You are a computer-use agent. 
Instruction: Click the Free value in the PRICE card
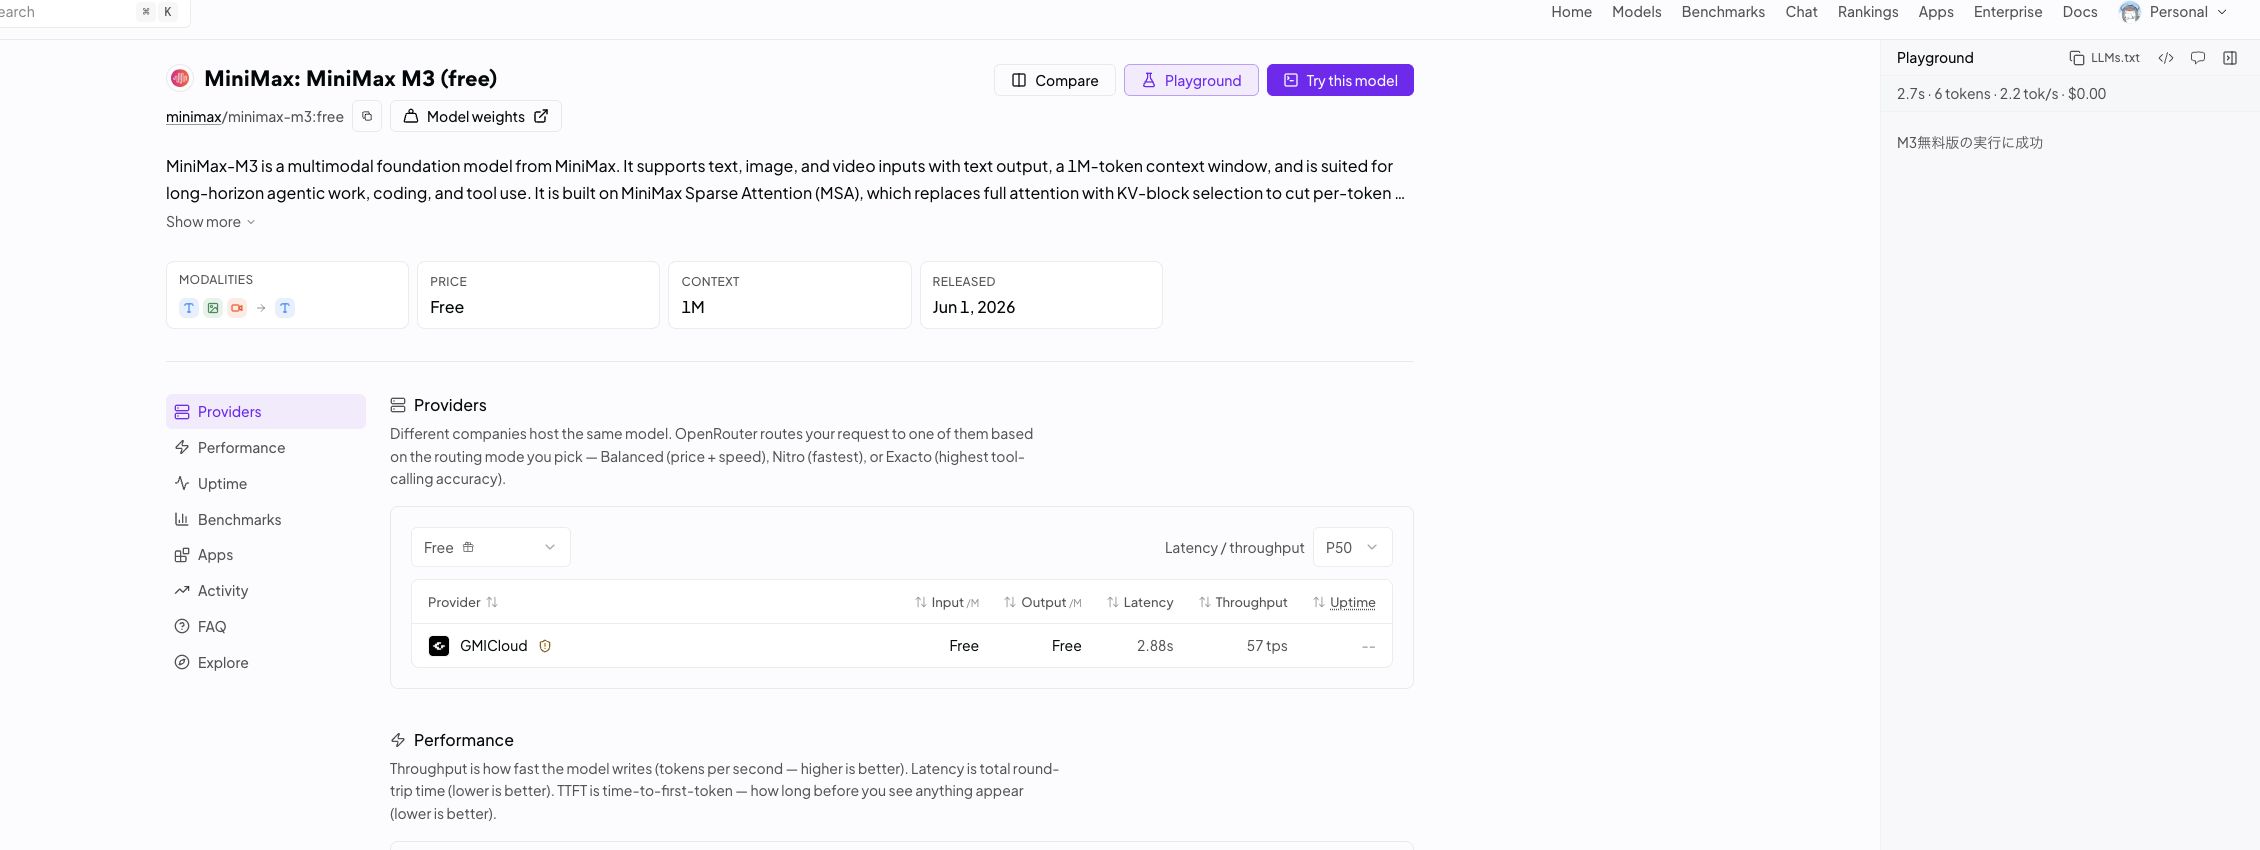(x=447, y=307)
